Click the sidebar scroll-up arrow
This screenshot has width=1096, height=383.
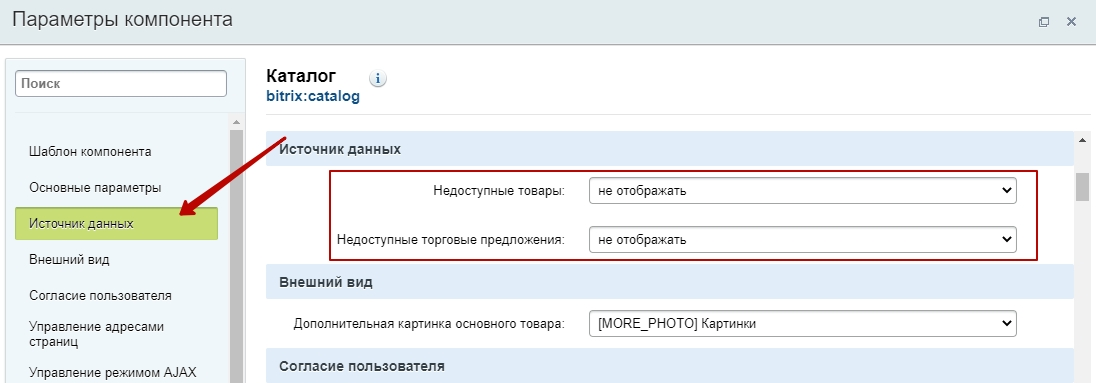(236, 122)
